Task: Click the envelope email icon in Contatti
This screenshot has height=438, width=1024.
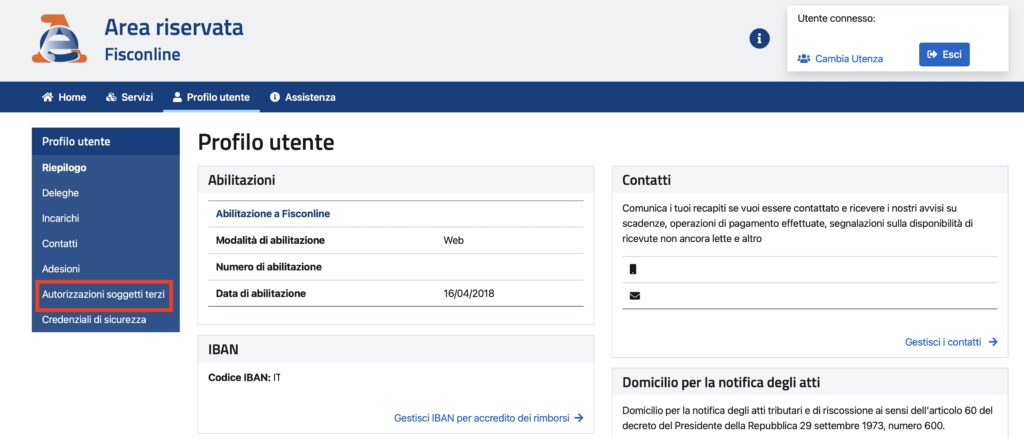Action: [x=635, y=296]
